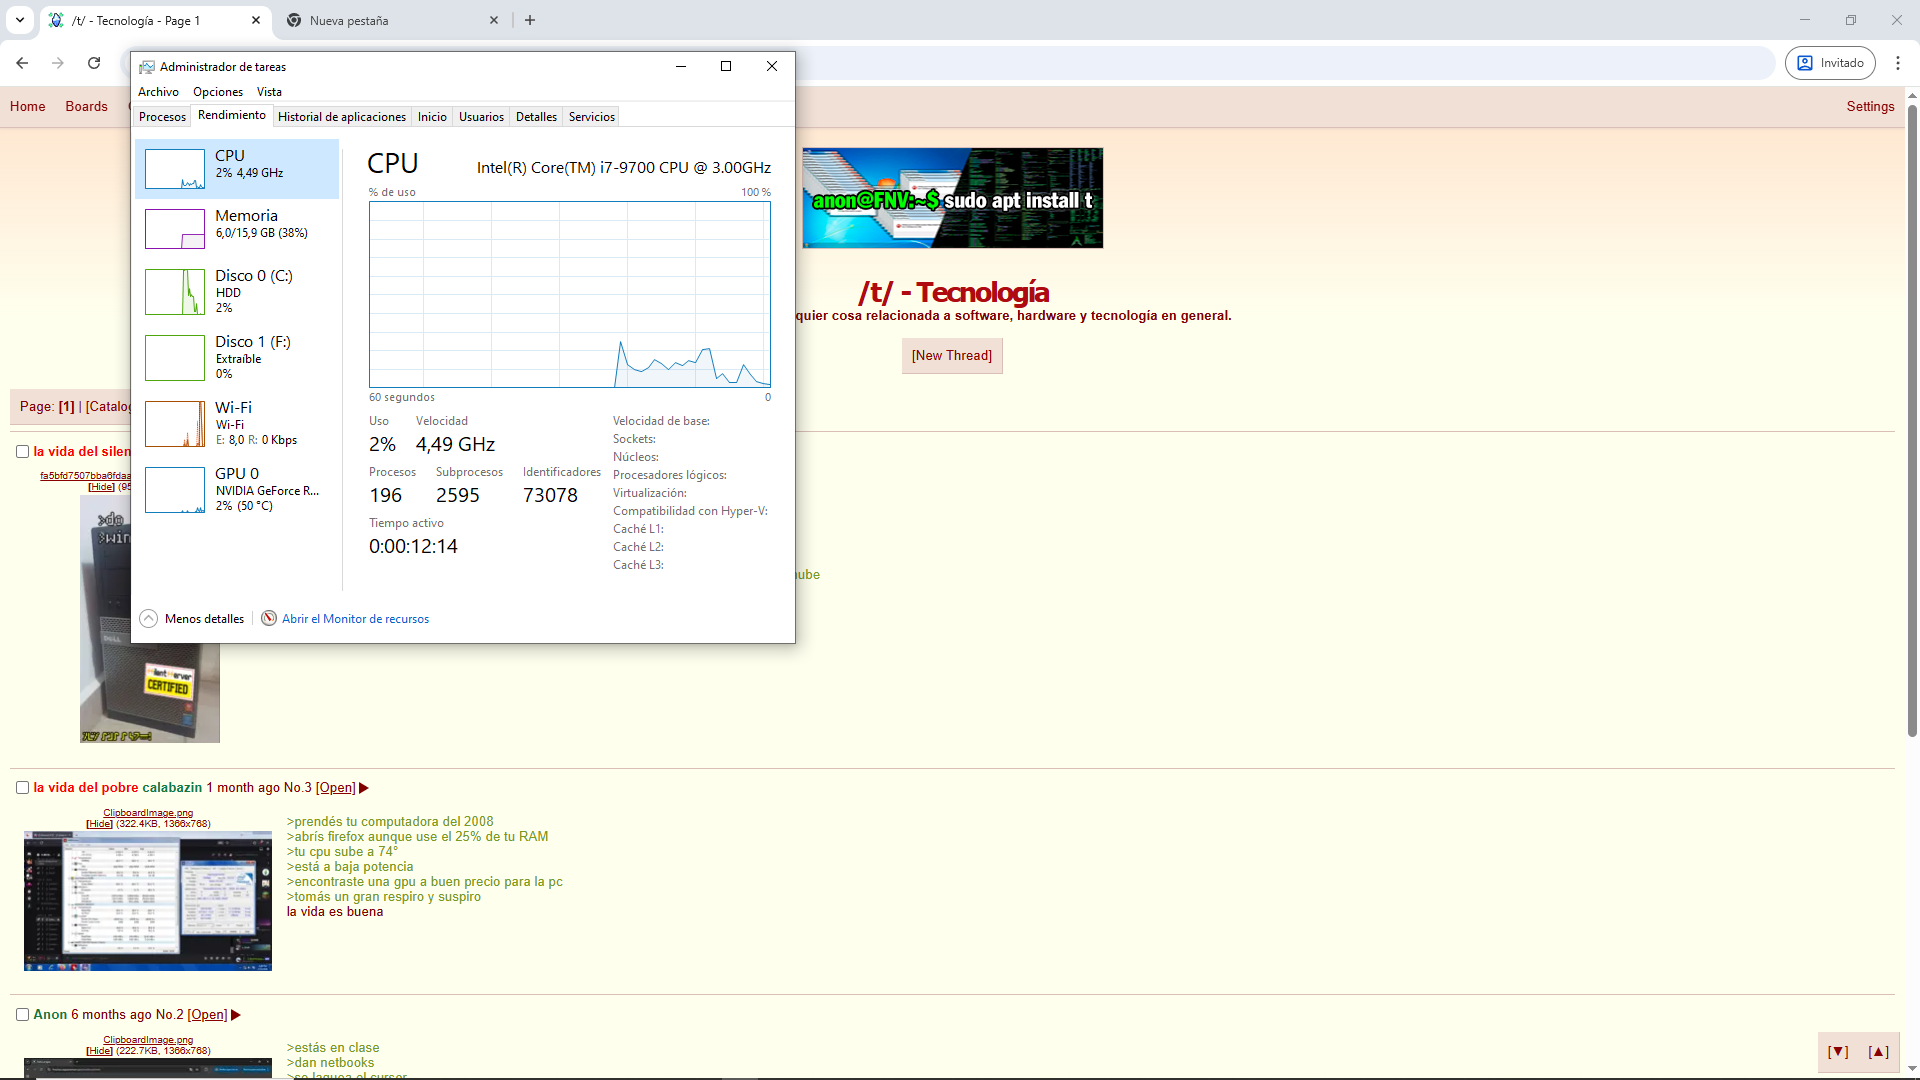1920x1080 pixels.
Task: Switch to the Nueva pestaña tab
Action: (393, 20)
